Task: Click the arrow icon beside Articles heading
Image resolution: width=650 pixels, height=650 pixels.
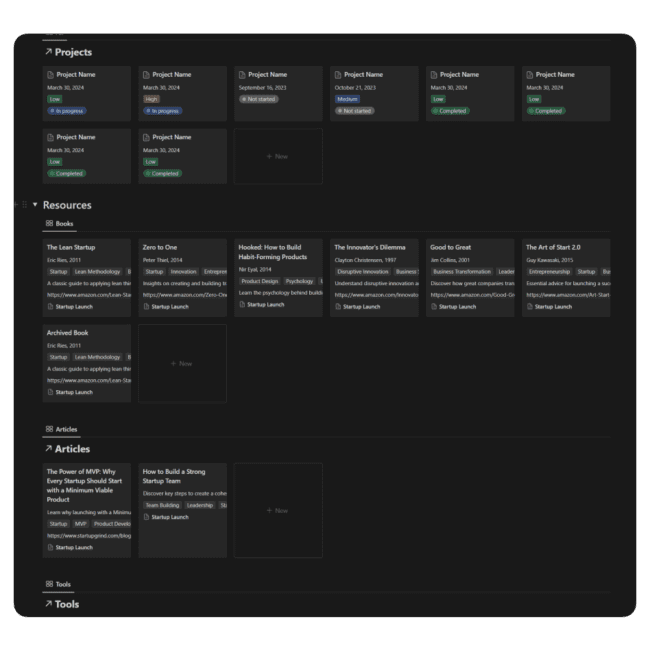Action: pyautogui.click(x=48, y=450)
